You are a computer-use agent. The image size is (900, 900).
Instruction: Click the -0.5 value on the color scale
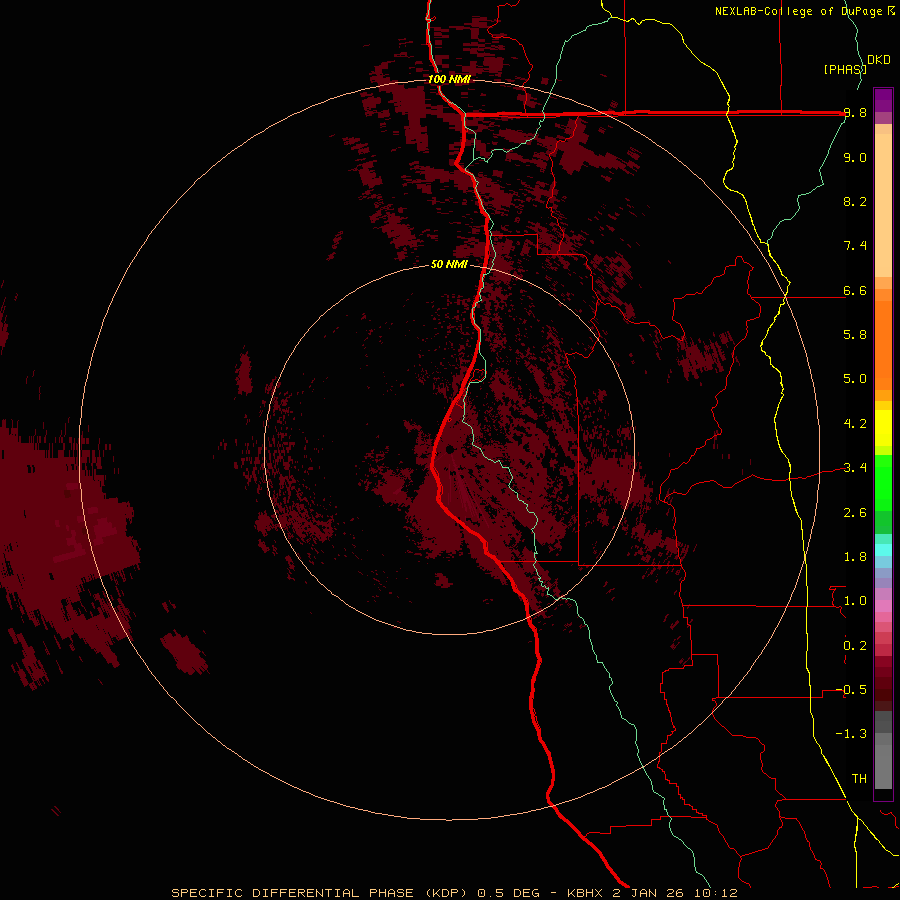click(x=851, y=690)
